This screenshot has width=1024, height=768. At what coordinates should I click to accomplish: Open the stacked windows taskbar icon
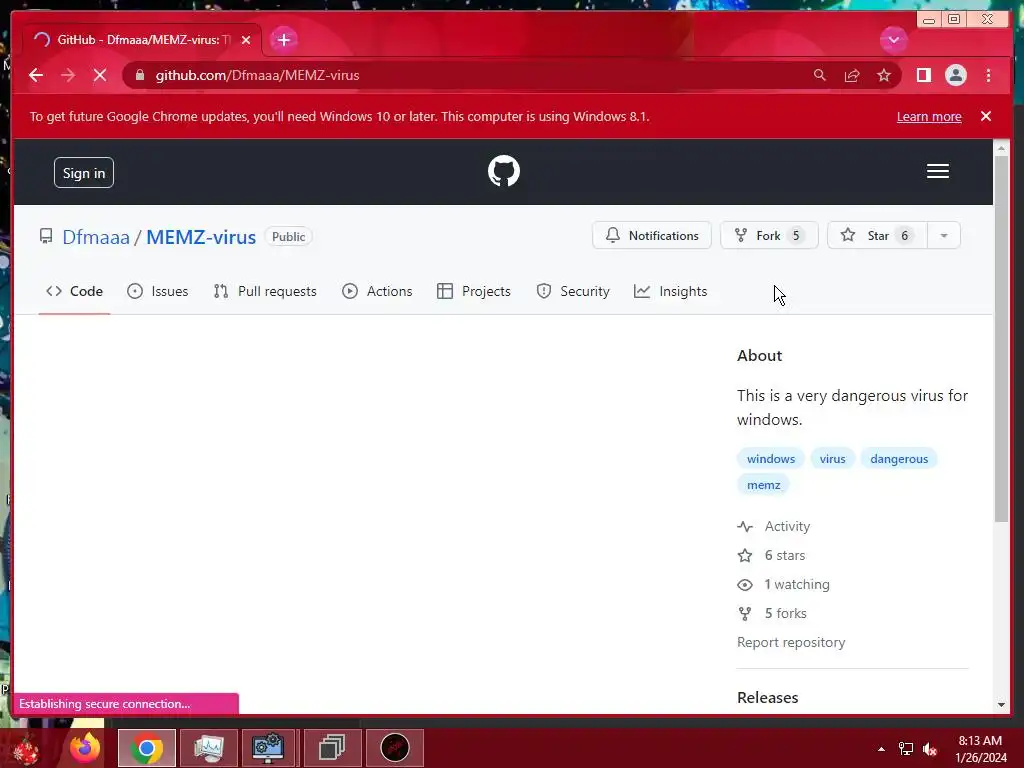(x=332, y=748)
